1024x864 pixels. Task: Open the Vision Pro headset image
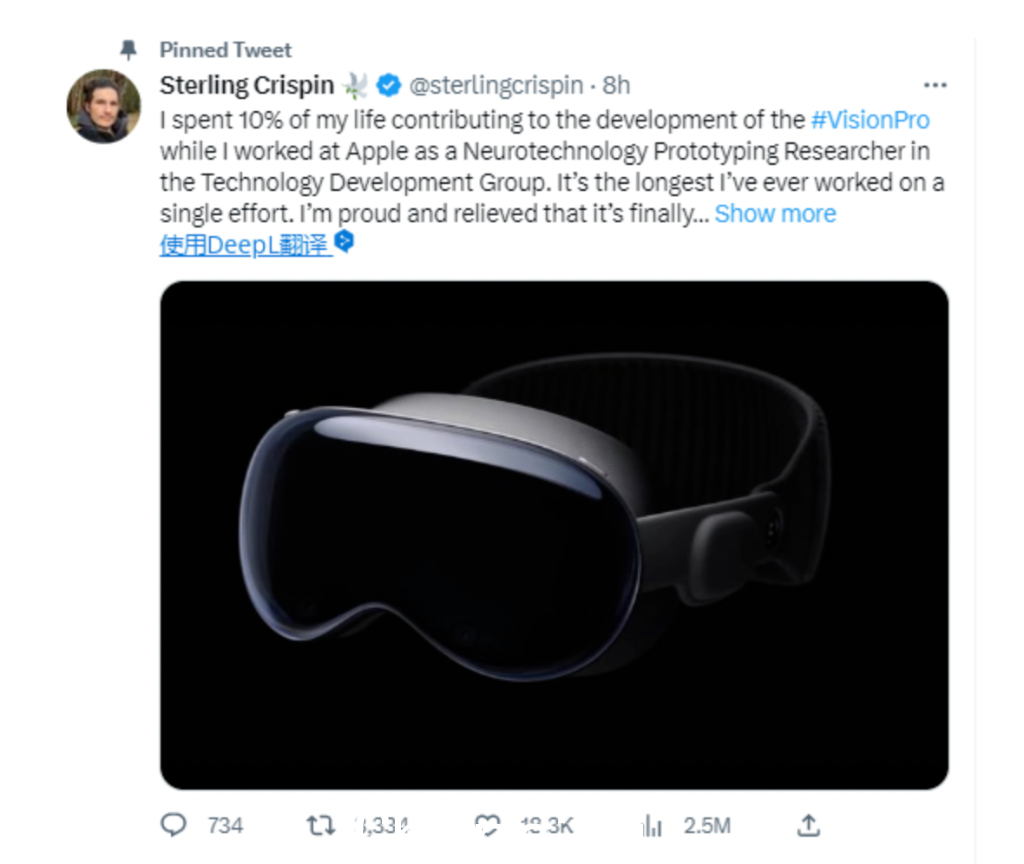click(x=554, y=536)
